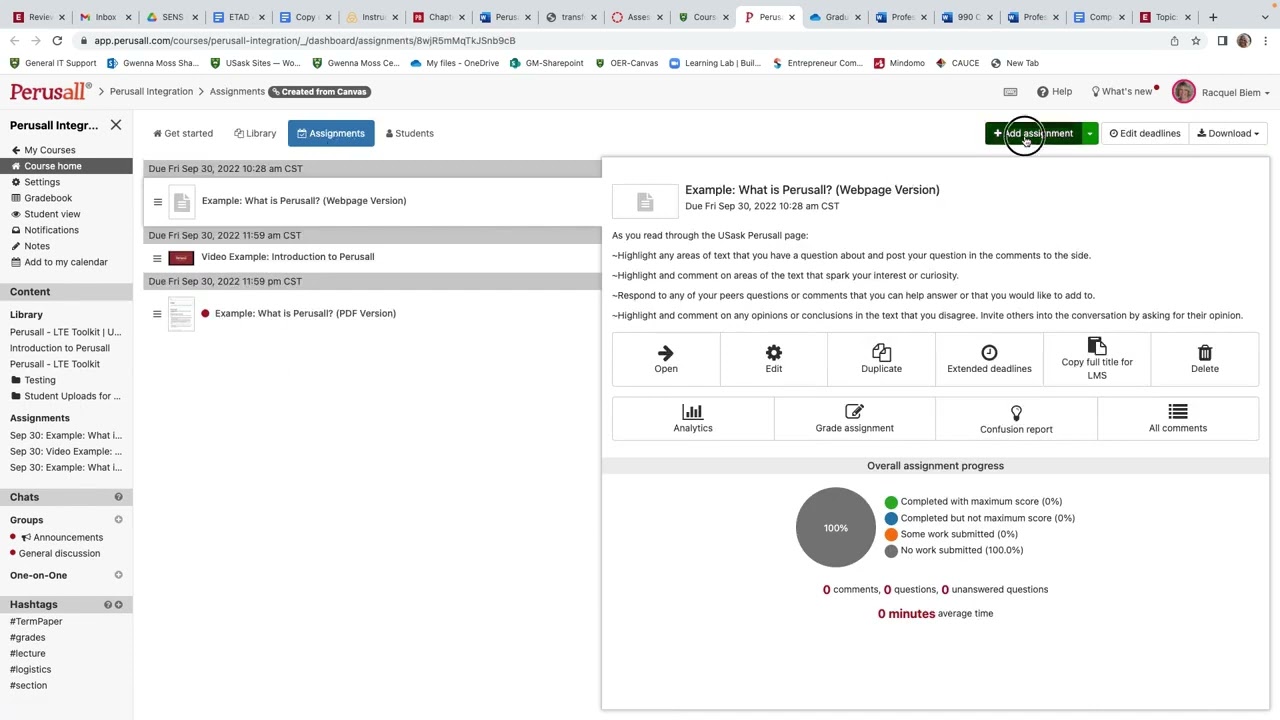Open Extended deadlines clock option

pos(989,359)
